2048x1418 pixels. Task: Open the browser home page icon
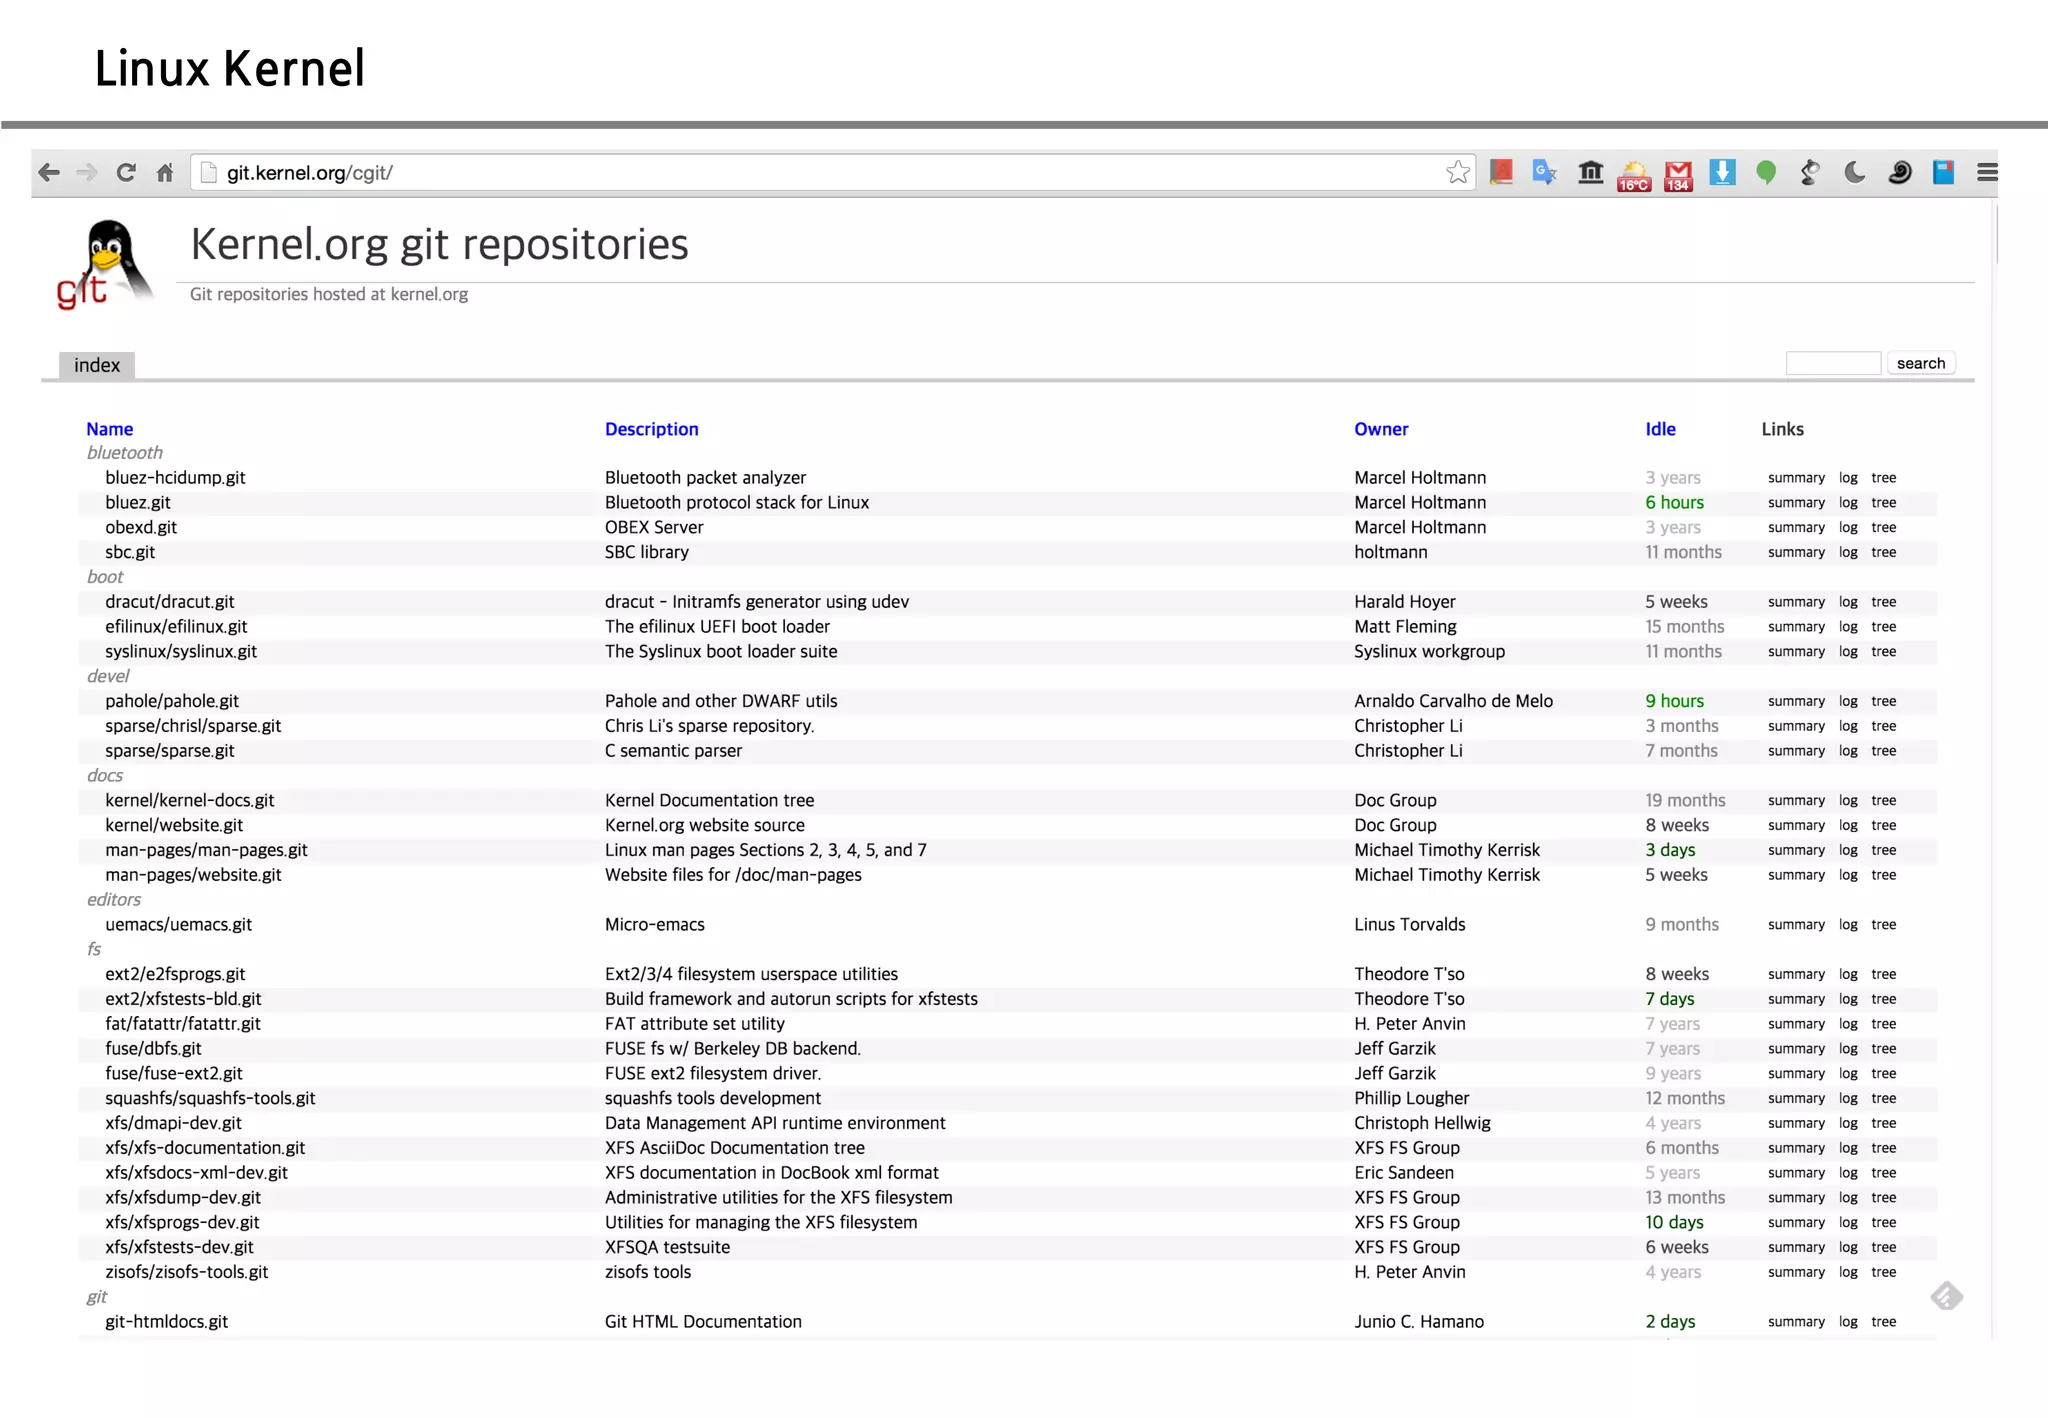click(x=165, y=173)
